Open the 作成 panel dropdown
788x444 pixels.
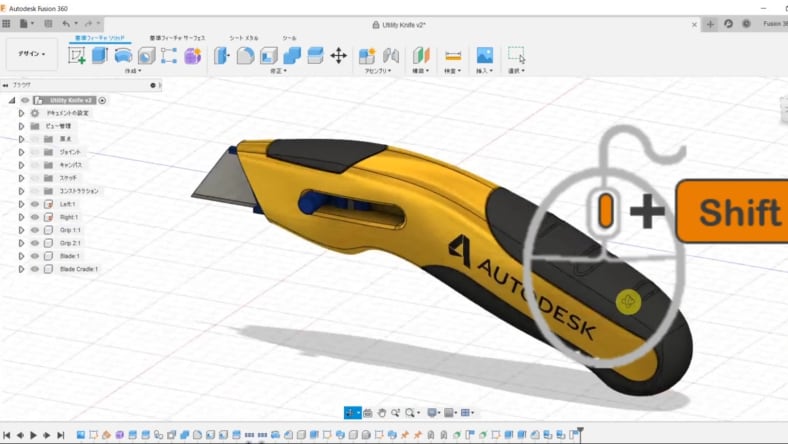pos(133,71)
